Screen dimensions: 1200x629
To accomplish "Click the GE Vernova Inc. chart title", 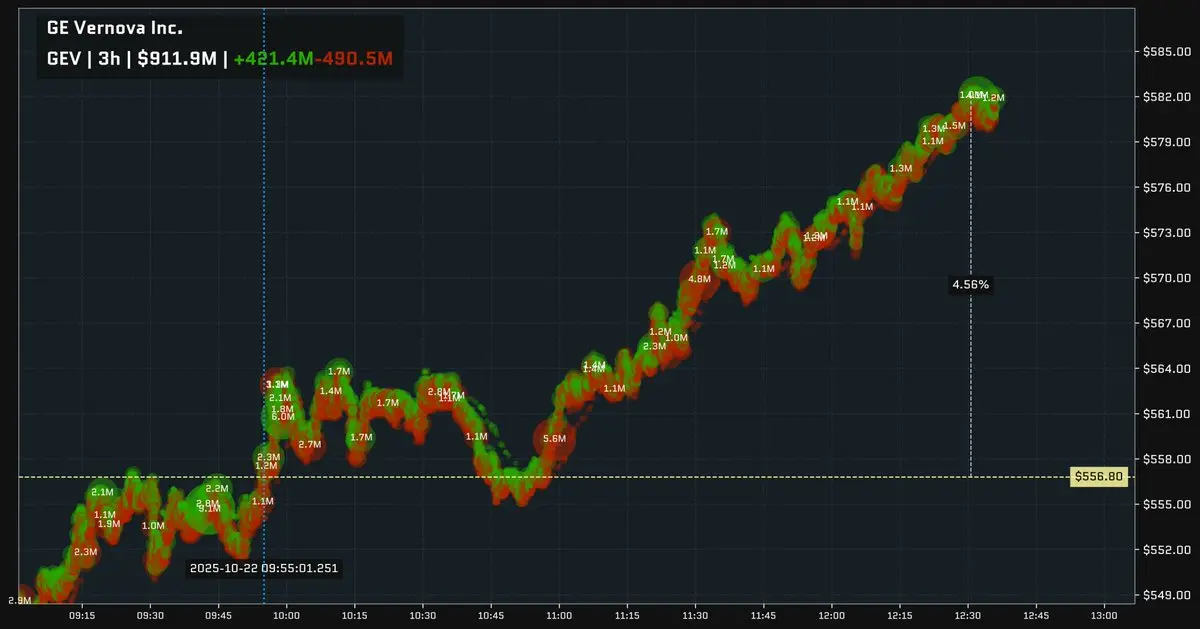I will point(115,29).
